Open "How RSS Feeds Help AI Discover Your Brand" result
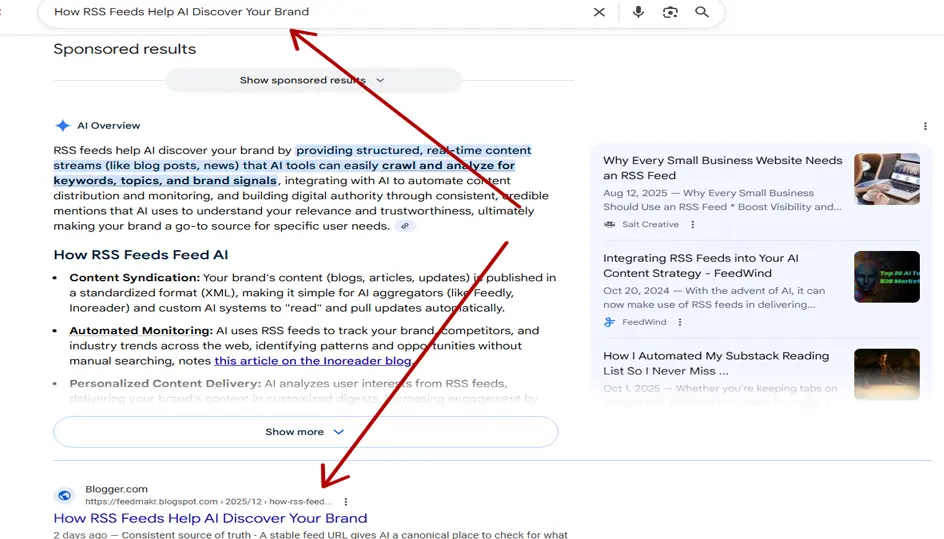 pyautogui.click(x=210, y=519)
